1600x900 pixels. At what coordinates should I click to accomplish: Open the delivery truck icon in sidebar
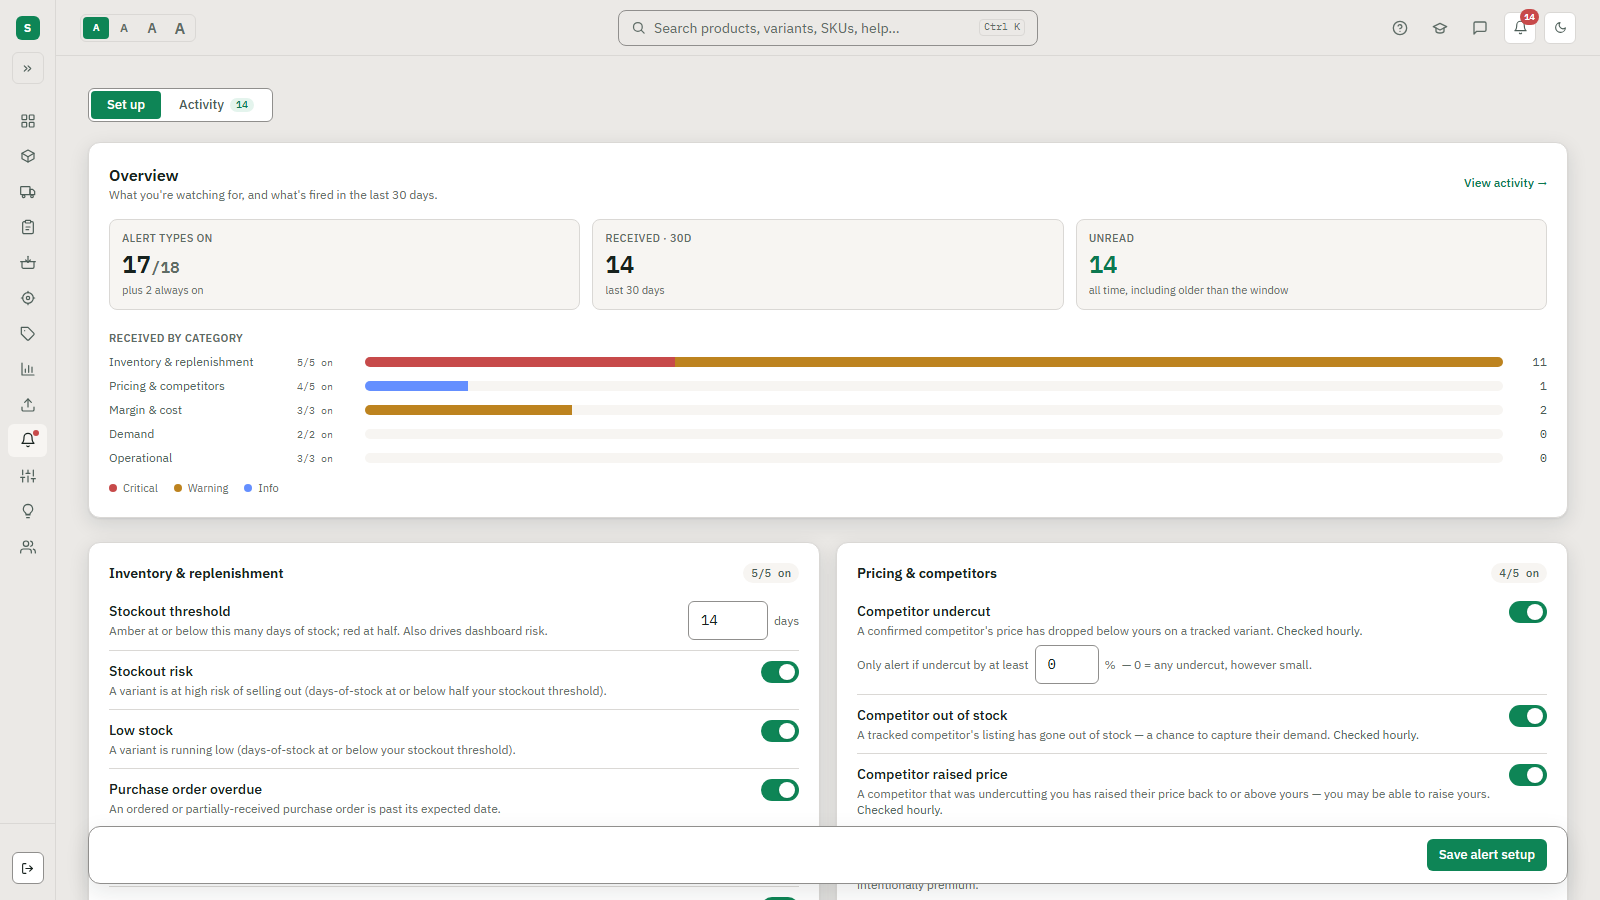pyautogui.click(x=28, y=192)
